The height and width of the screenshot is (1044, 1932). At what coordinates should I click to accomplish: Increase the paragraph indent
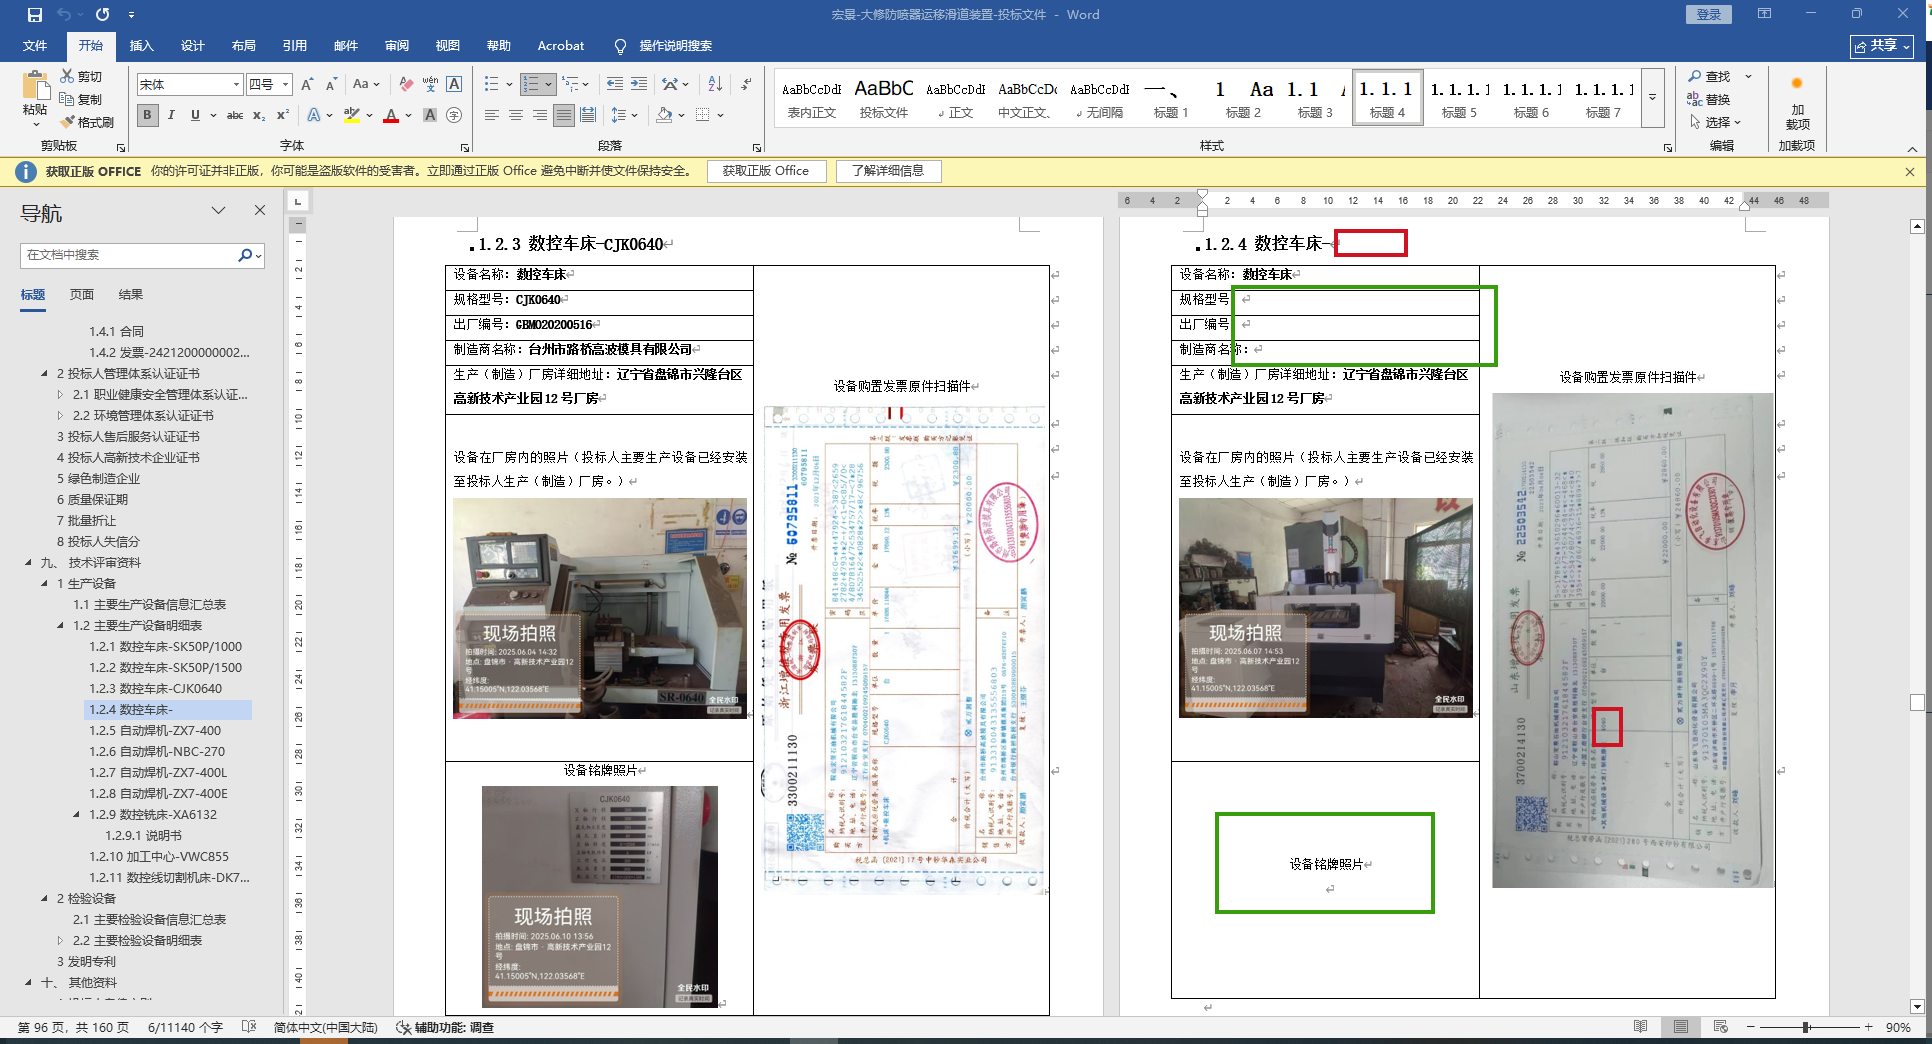tap(639, 84)
